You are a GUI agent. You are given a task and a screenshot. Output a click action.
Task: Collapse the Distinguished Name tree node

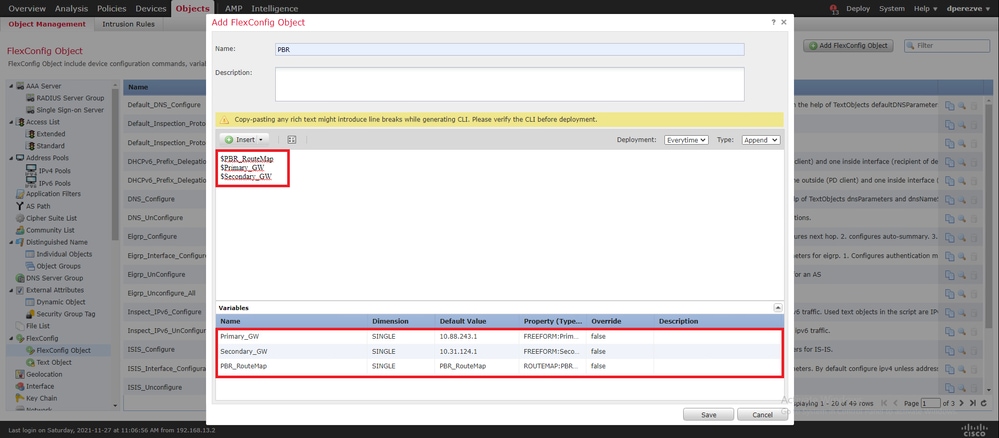11,242
